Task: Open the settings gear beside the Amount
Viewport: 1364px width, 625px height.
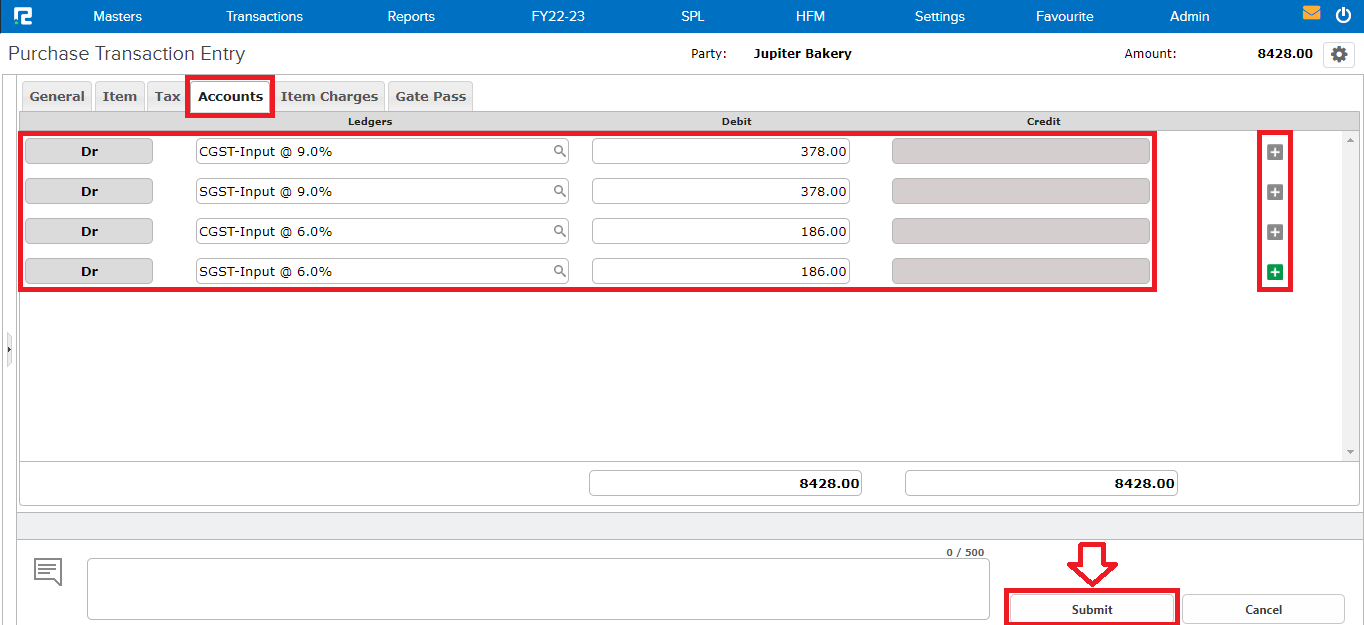Action: [x=1338, y=54]
